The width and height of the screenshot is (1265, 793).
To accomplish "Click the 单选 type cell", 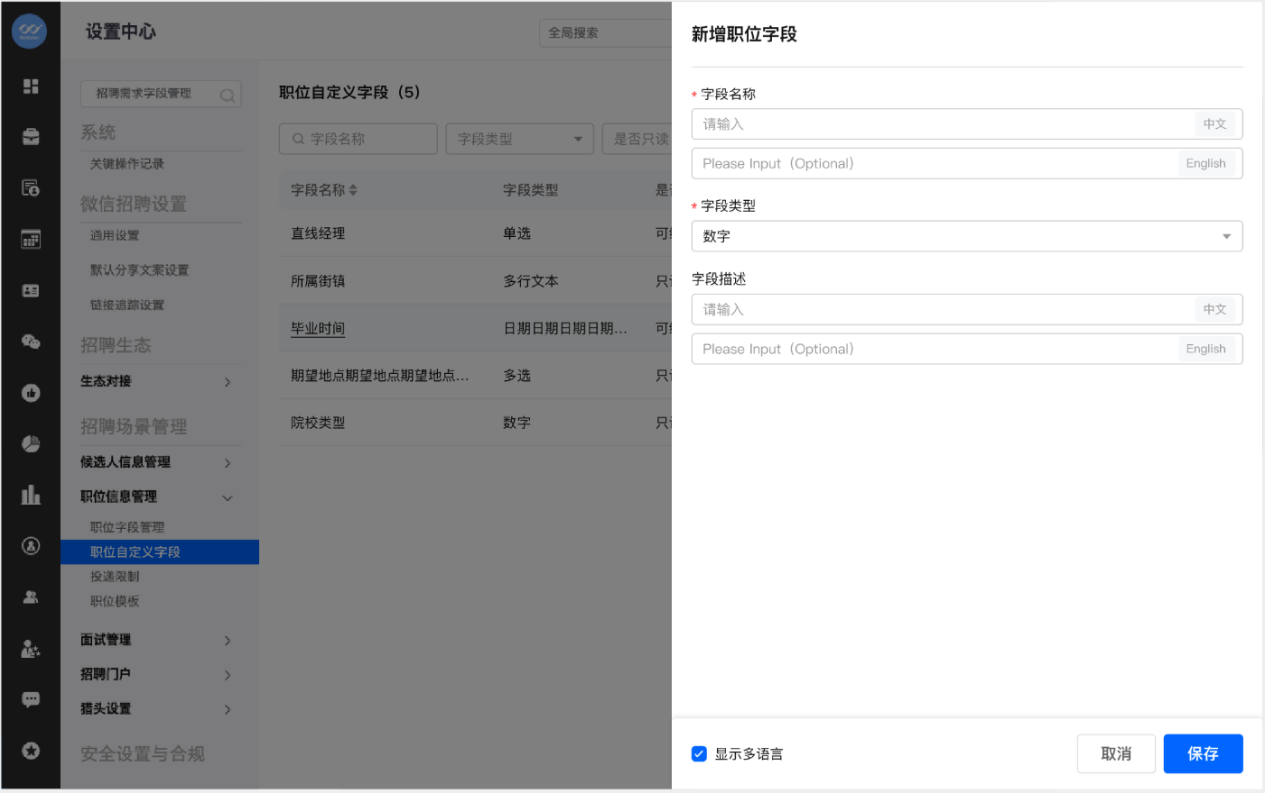I will [x=517, y=233].
